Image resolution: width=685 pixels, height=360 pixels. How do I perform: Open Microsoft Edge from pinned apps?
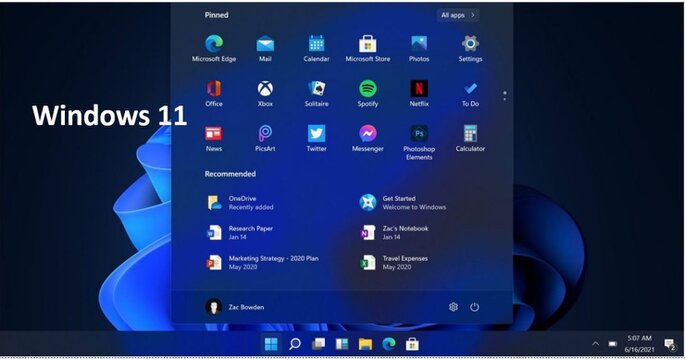tap(214, 48)
